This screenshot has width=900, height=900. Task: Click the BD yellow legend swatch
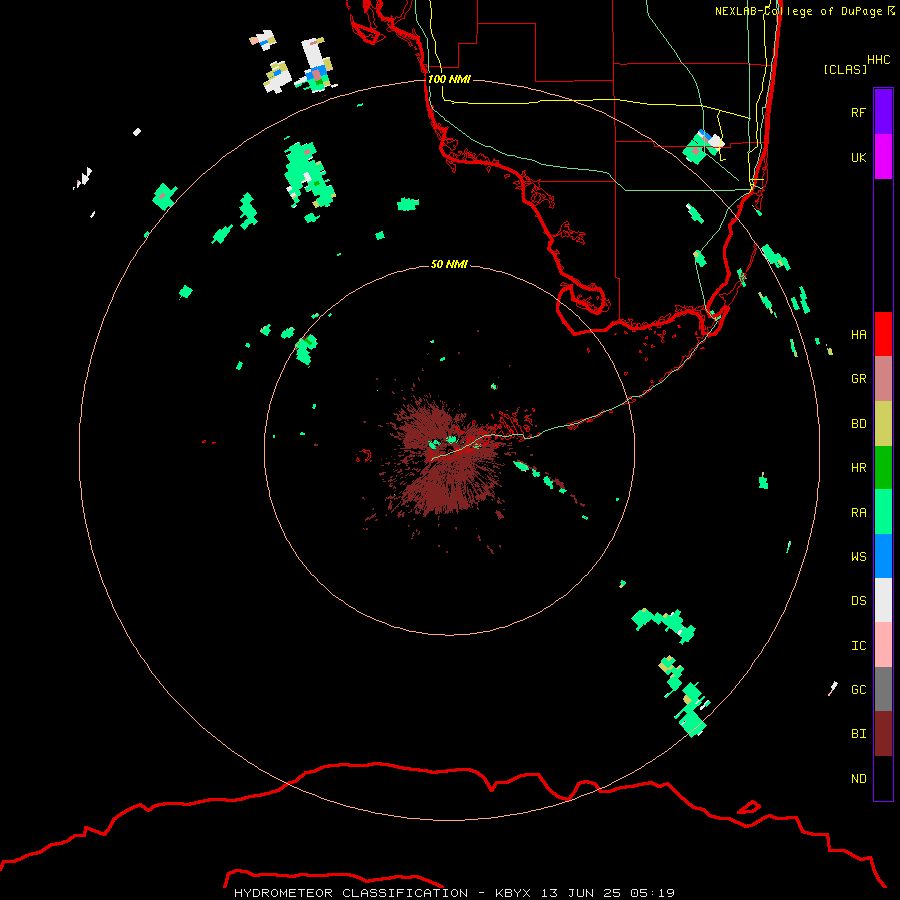pos(883,424)
